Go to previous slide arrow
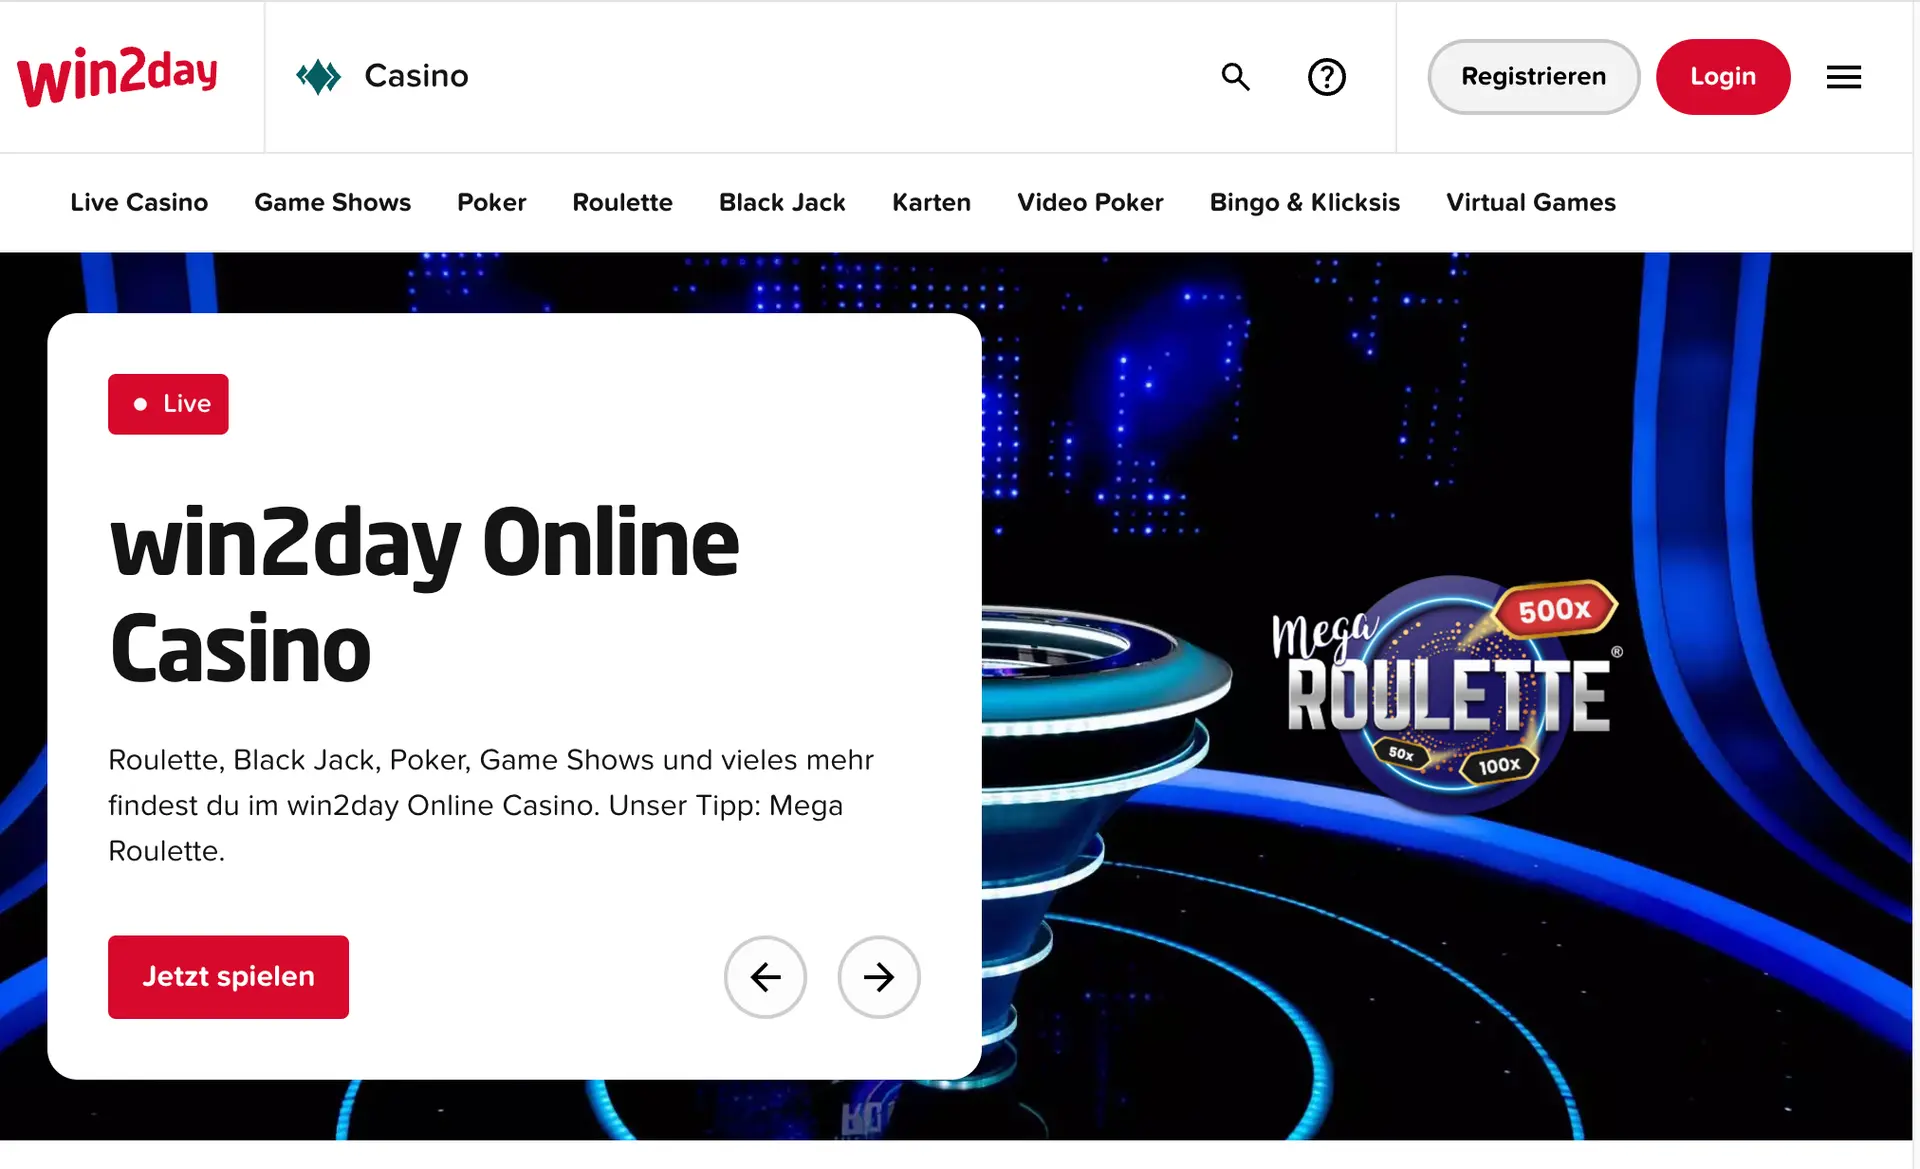1920x1169 pixels. [x=765, y=977]
